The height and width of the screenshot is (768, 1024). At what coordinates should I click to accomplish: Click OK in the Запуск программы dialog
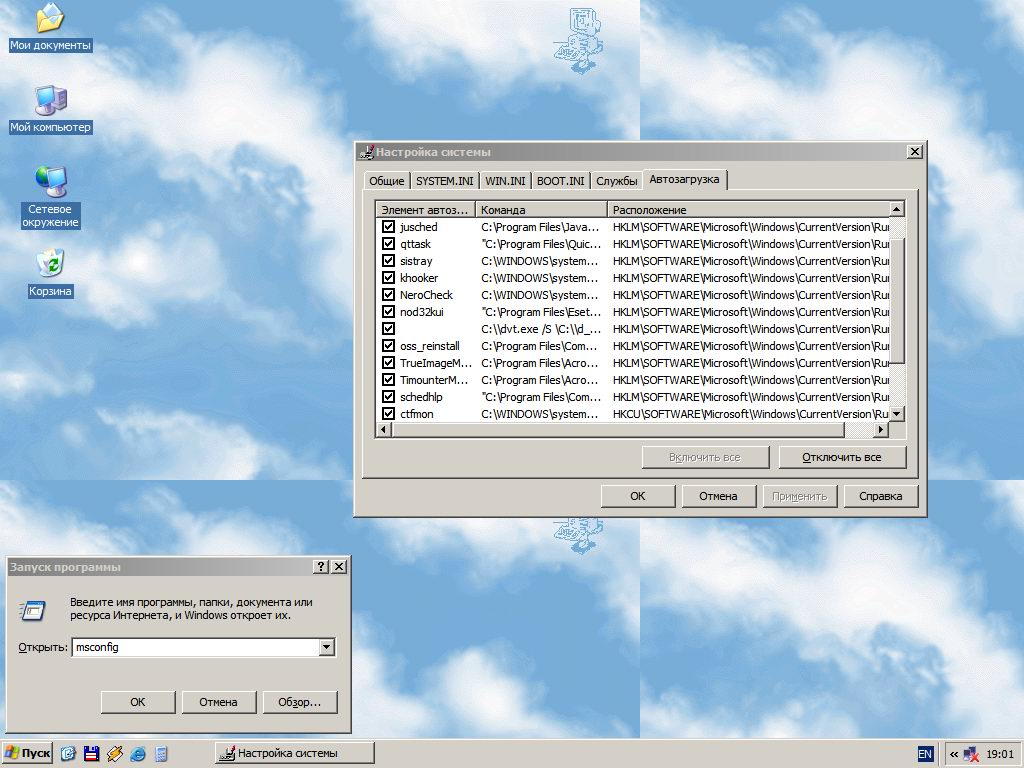138,702
